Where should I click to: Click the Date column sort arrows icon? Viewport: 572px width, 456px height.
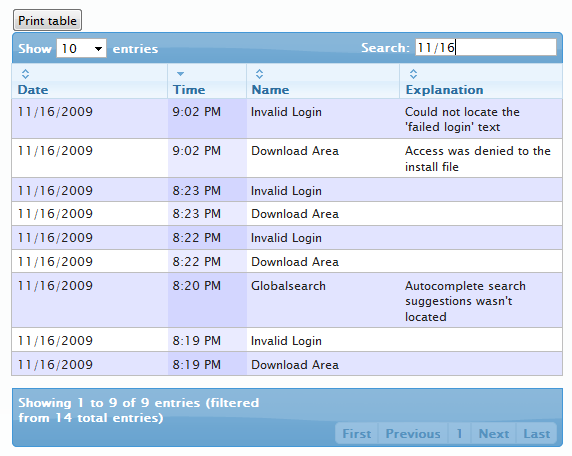pyautogui.click(x=25, y=74)
